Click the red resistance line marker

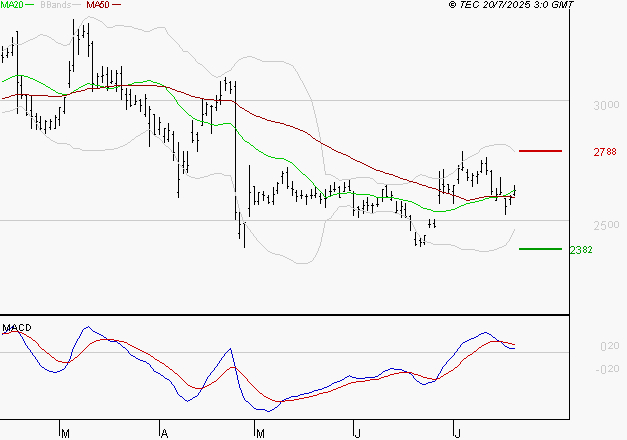[x=542, y=151]
